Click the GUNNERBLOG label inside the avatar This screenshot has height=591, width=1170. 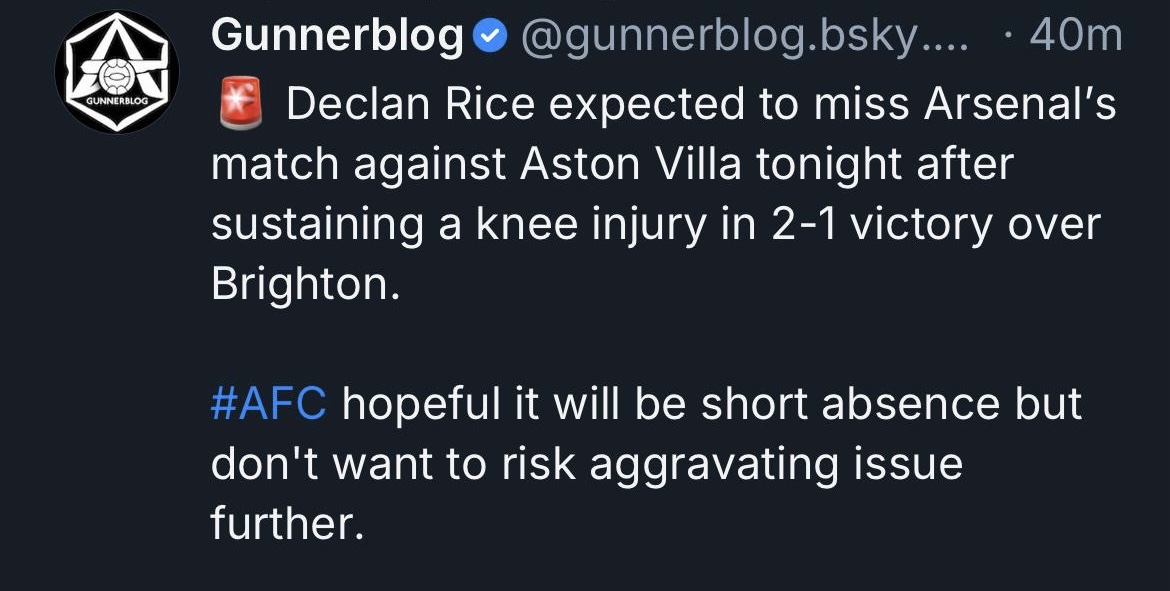117,100
